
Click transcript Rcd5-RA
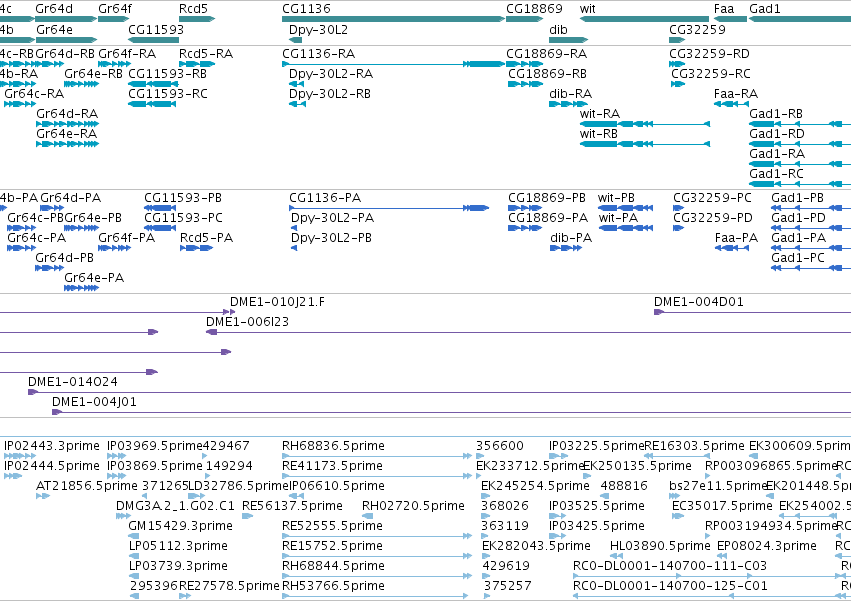click(x=197, y=64)
